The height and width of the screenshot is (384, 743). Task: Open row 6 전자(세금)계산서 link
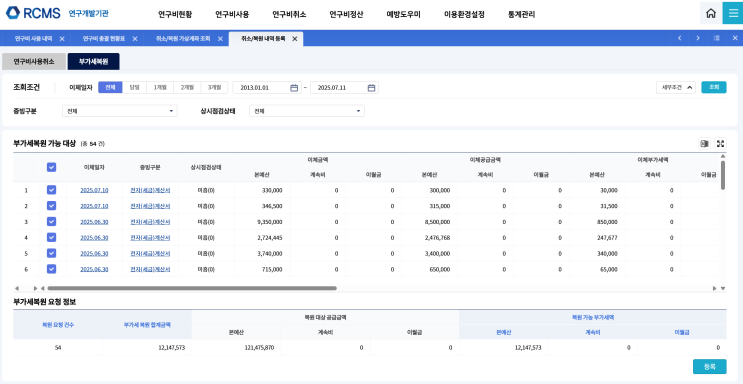pyautogui.click(x=150, y=269)
